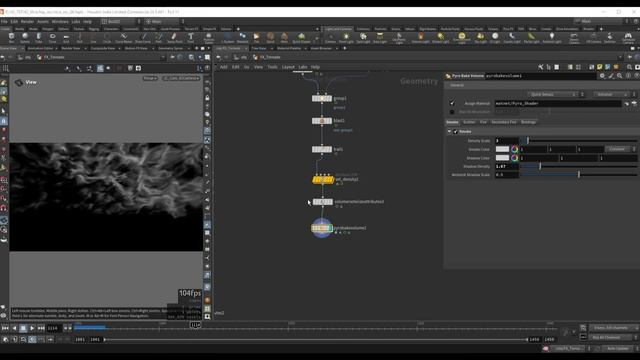
Task: Select the Font shelf tool
Action: point(191,38)
